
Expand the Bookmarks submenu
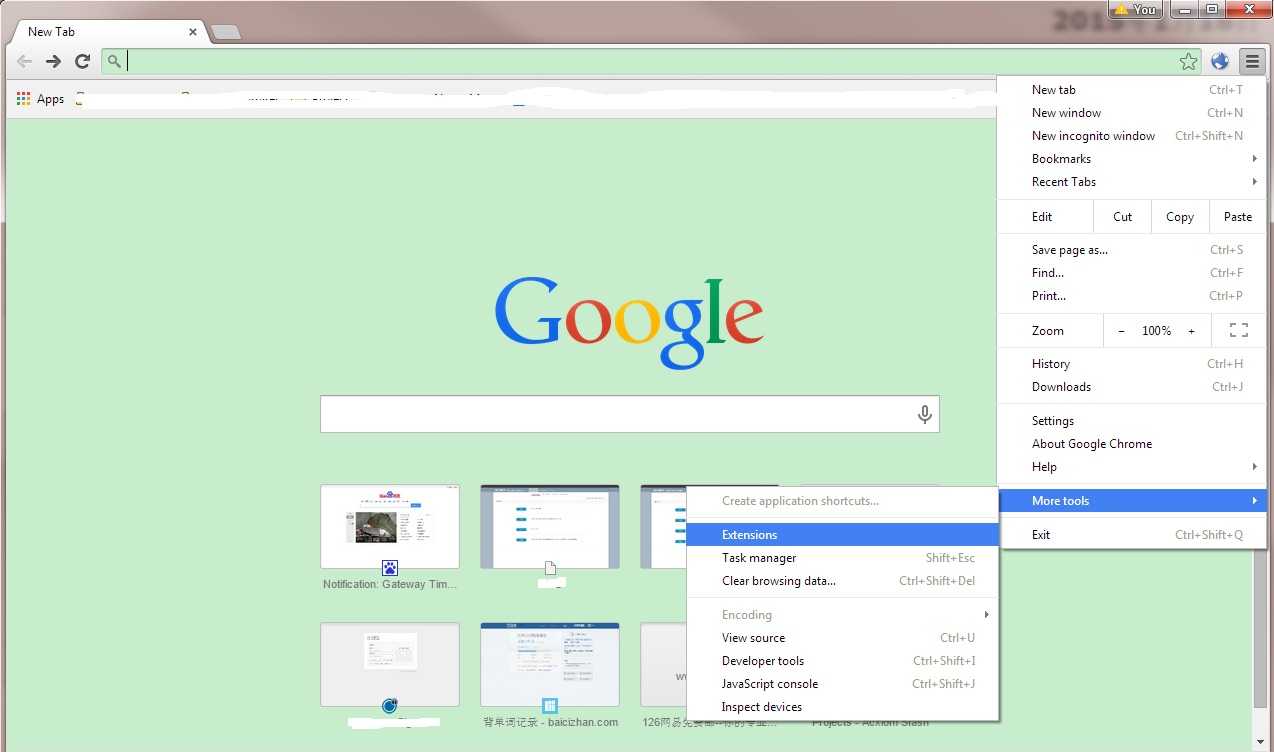coord(1132,159)
